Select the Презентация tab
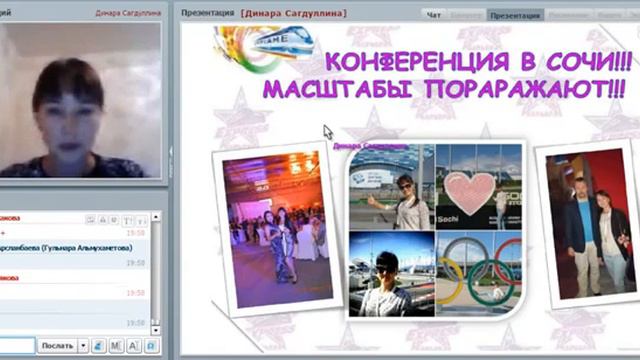640x360 pixels. tap(515, 16)
